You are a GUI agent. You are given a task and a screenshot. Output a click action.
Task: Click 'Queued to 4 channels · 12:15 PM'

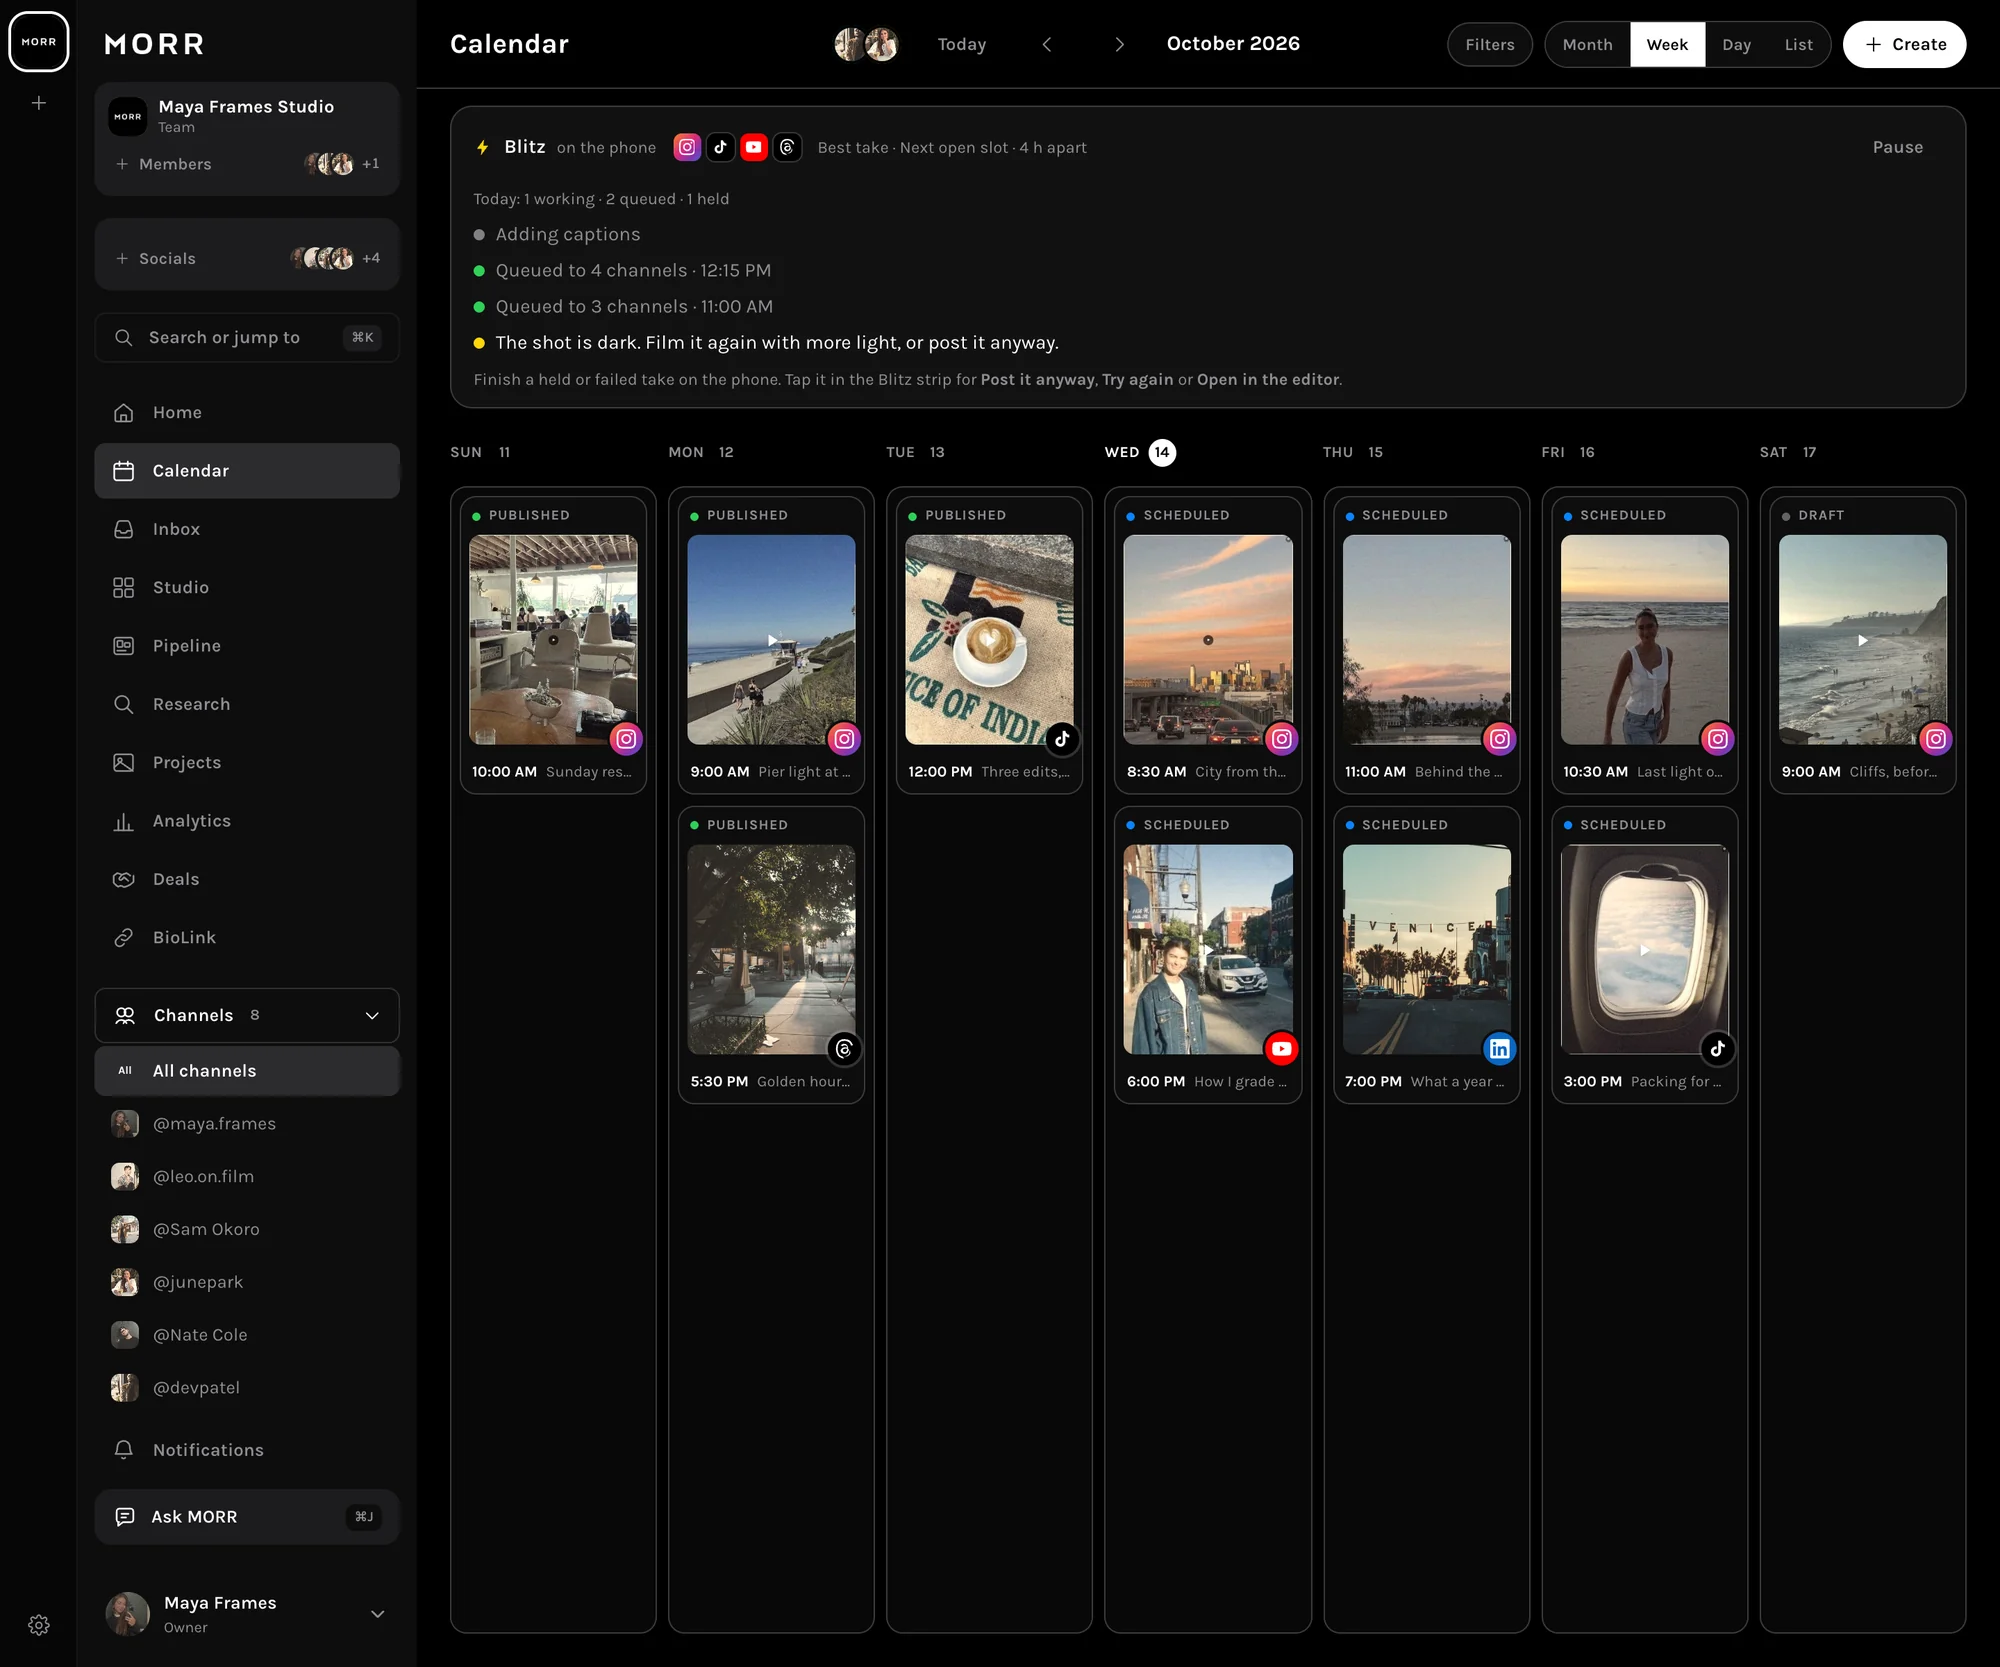(633, 271)
